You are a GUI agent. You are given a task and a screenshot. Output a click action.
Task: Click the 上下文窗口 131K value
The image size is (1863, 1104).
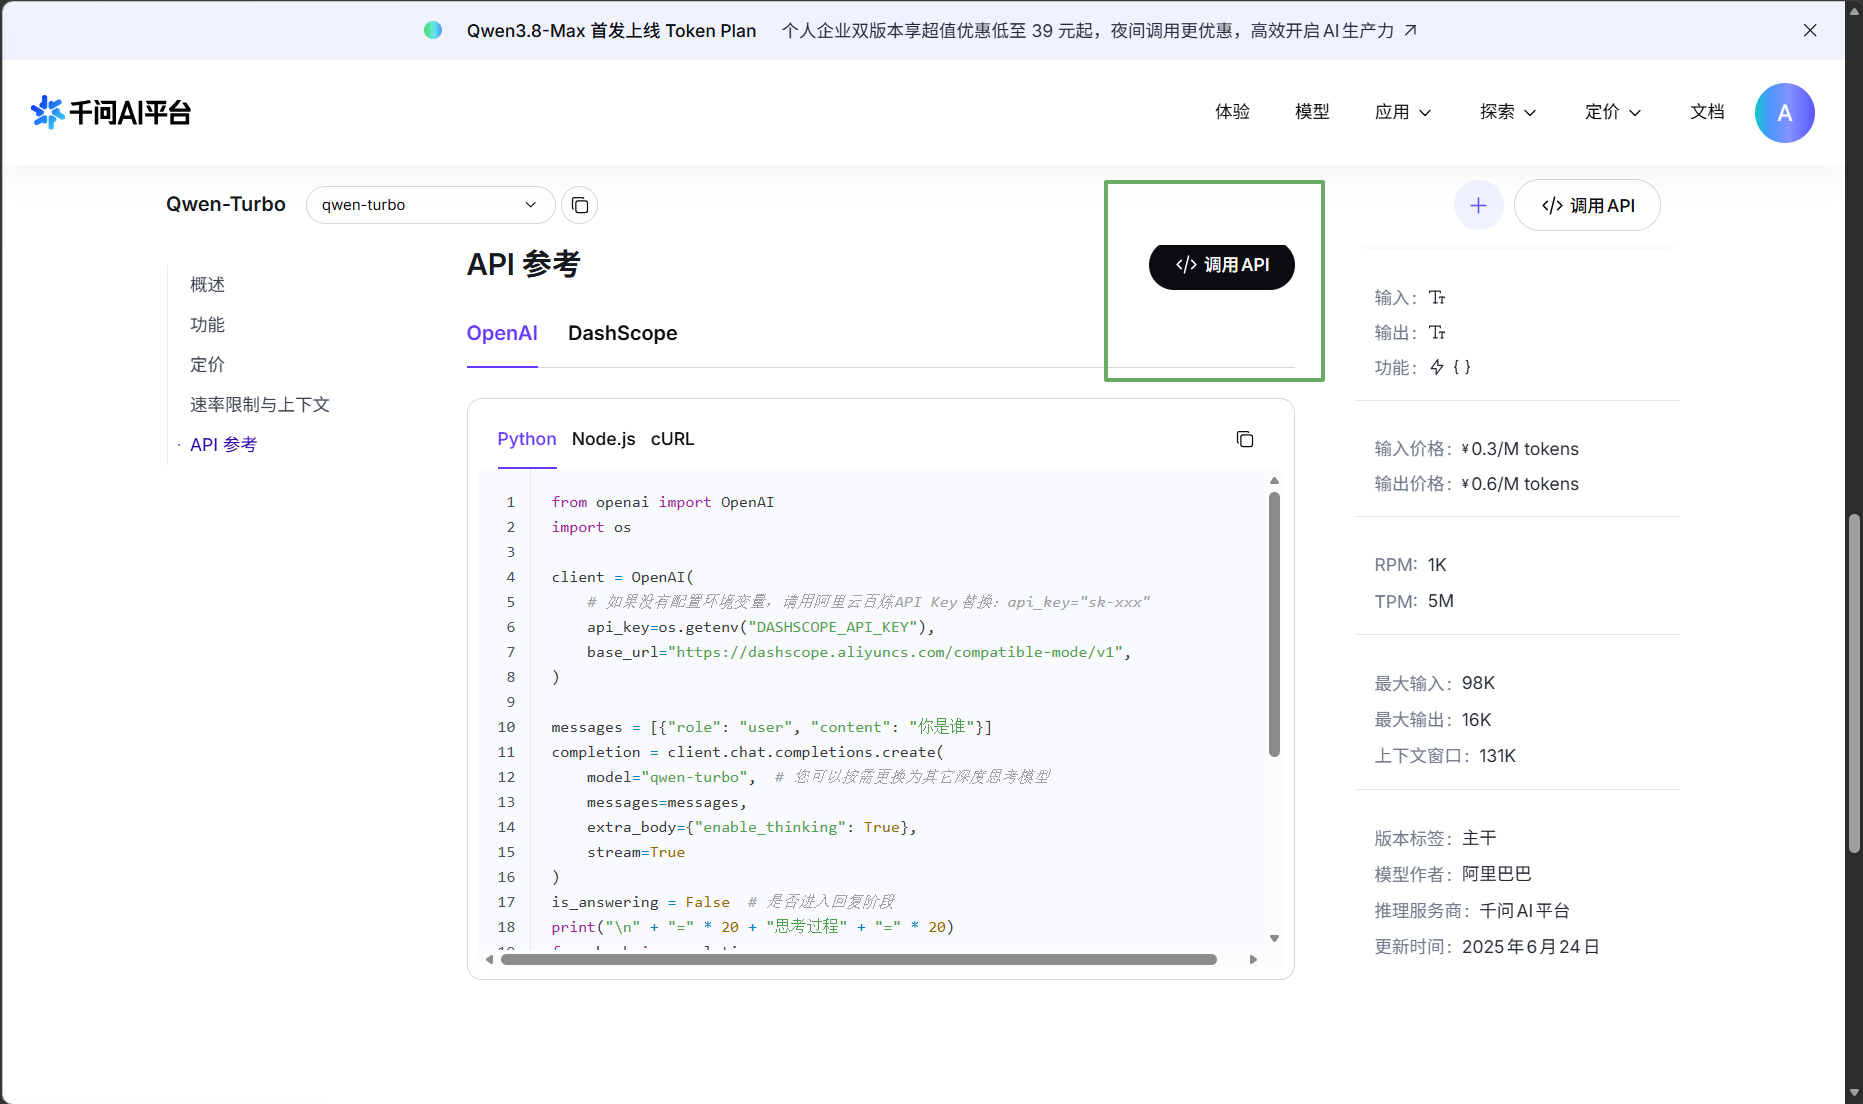[x=1497, y=756]
